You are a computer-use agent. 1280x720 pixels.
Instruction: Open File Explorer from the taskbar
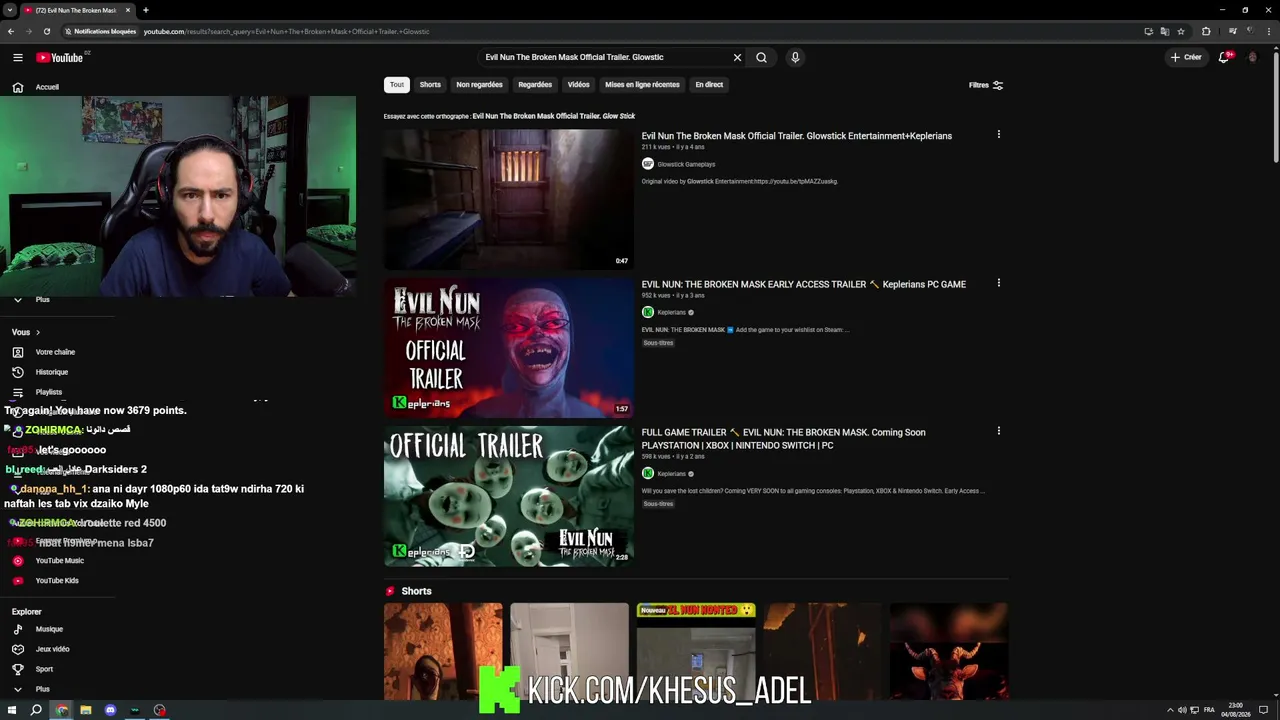[86, 710]
